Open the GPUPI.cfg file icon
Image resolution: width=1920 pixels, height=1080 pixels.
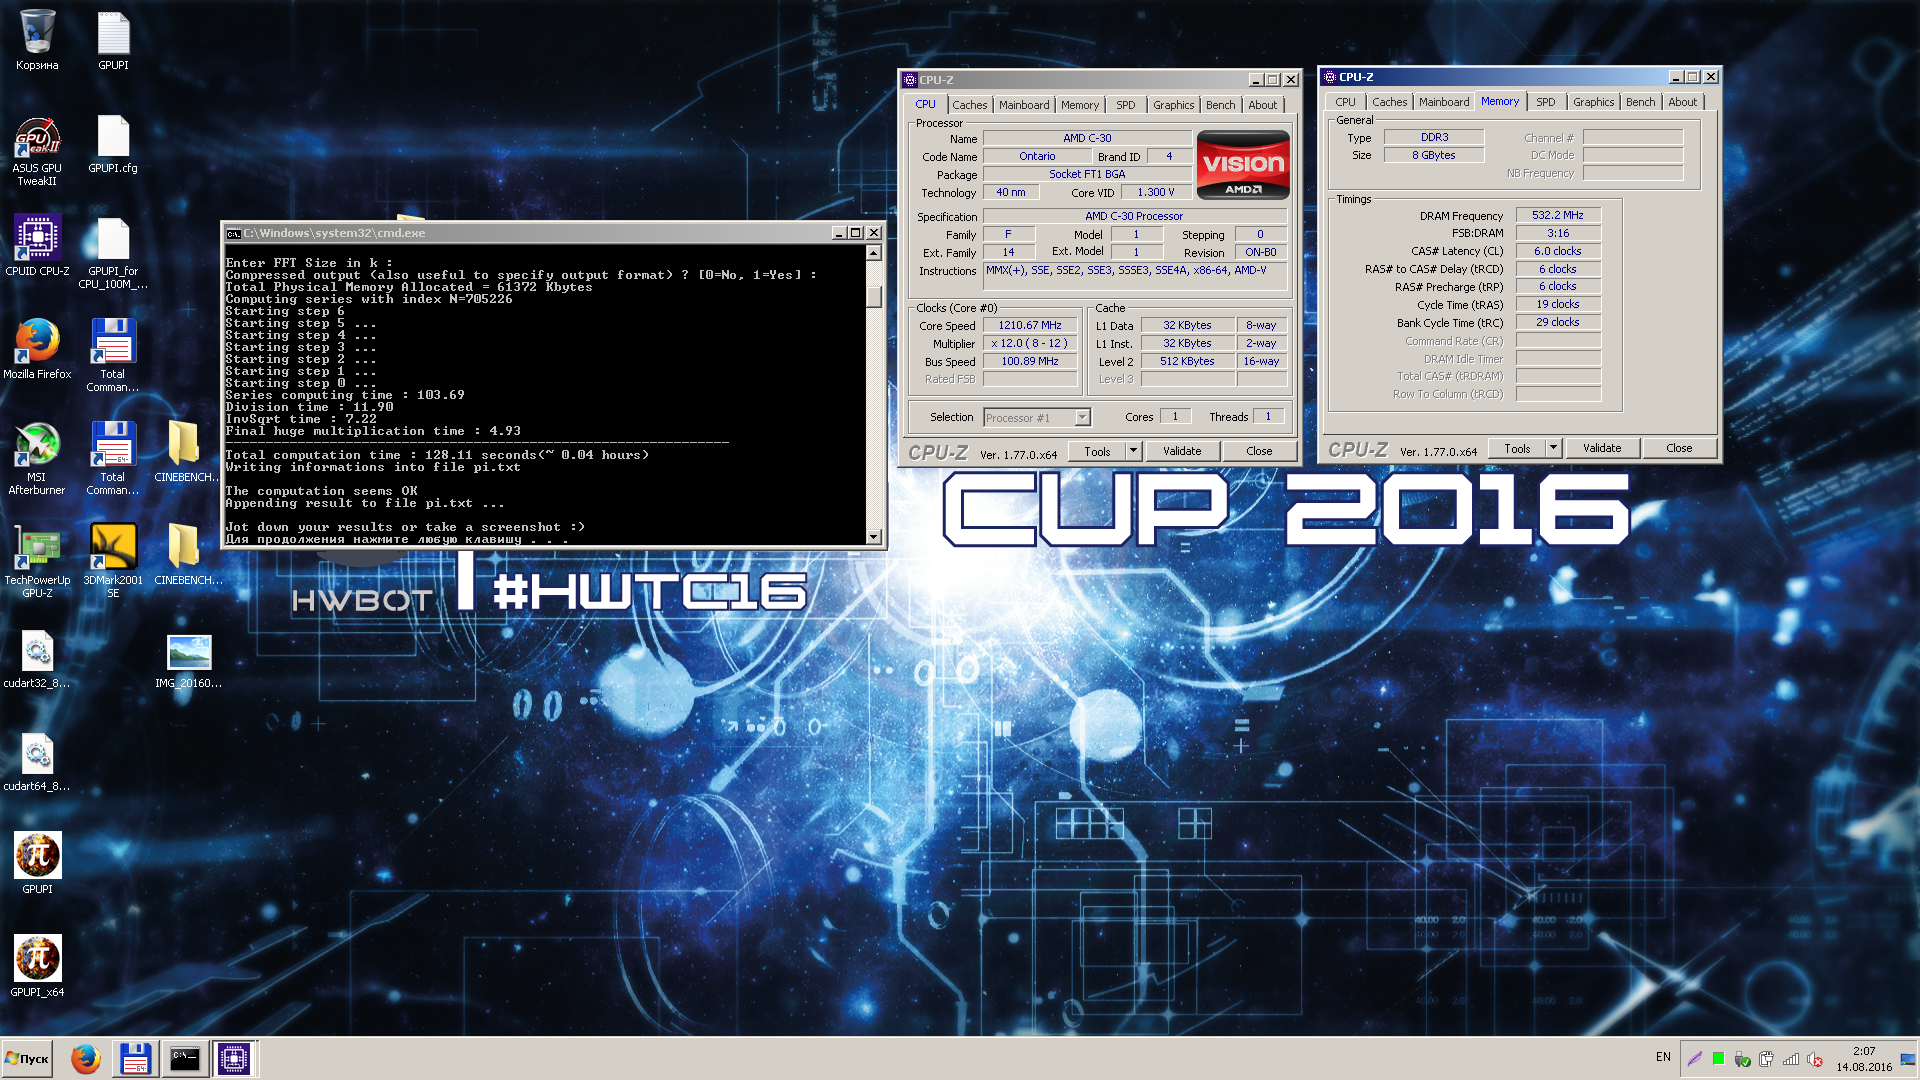point(113,144)
